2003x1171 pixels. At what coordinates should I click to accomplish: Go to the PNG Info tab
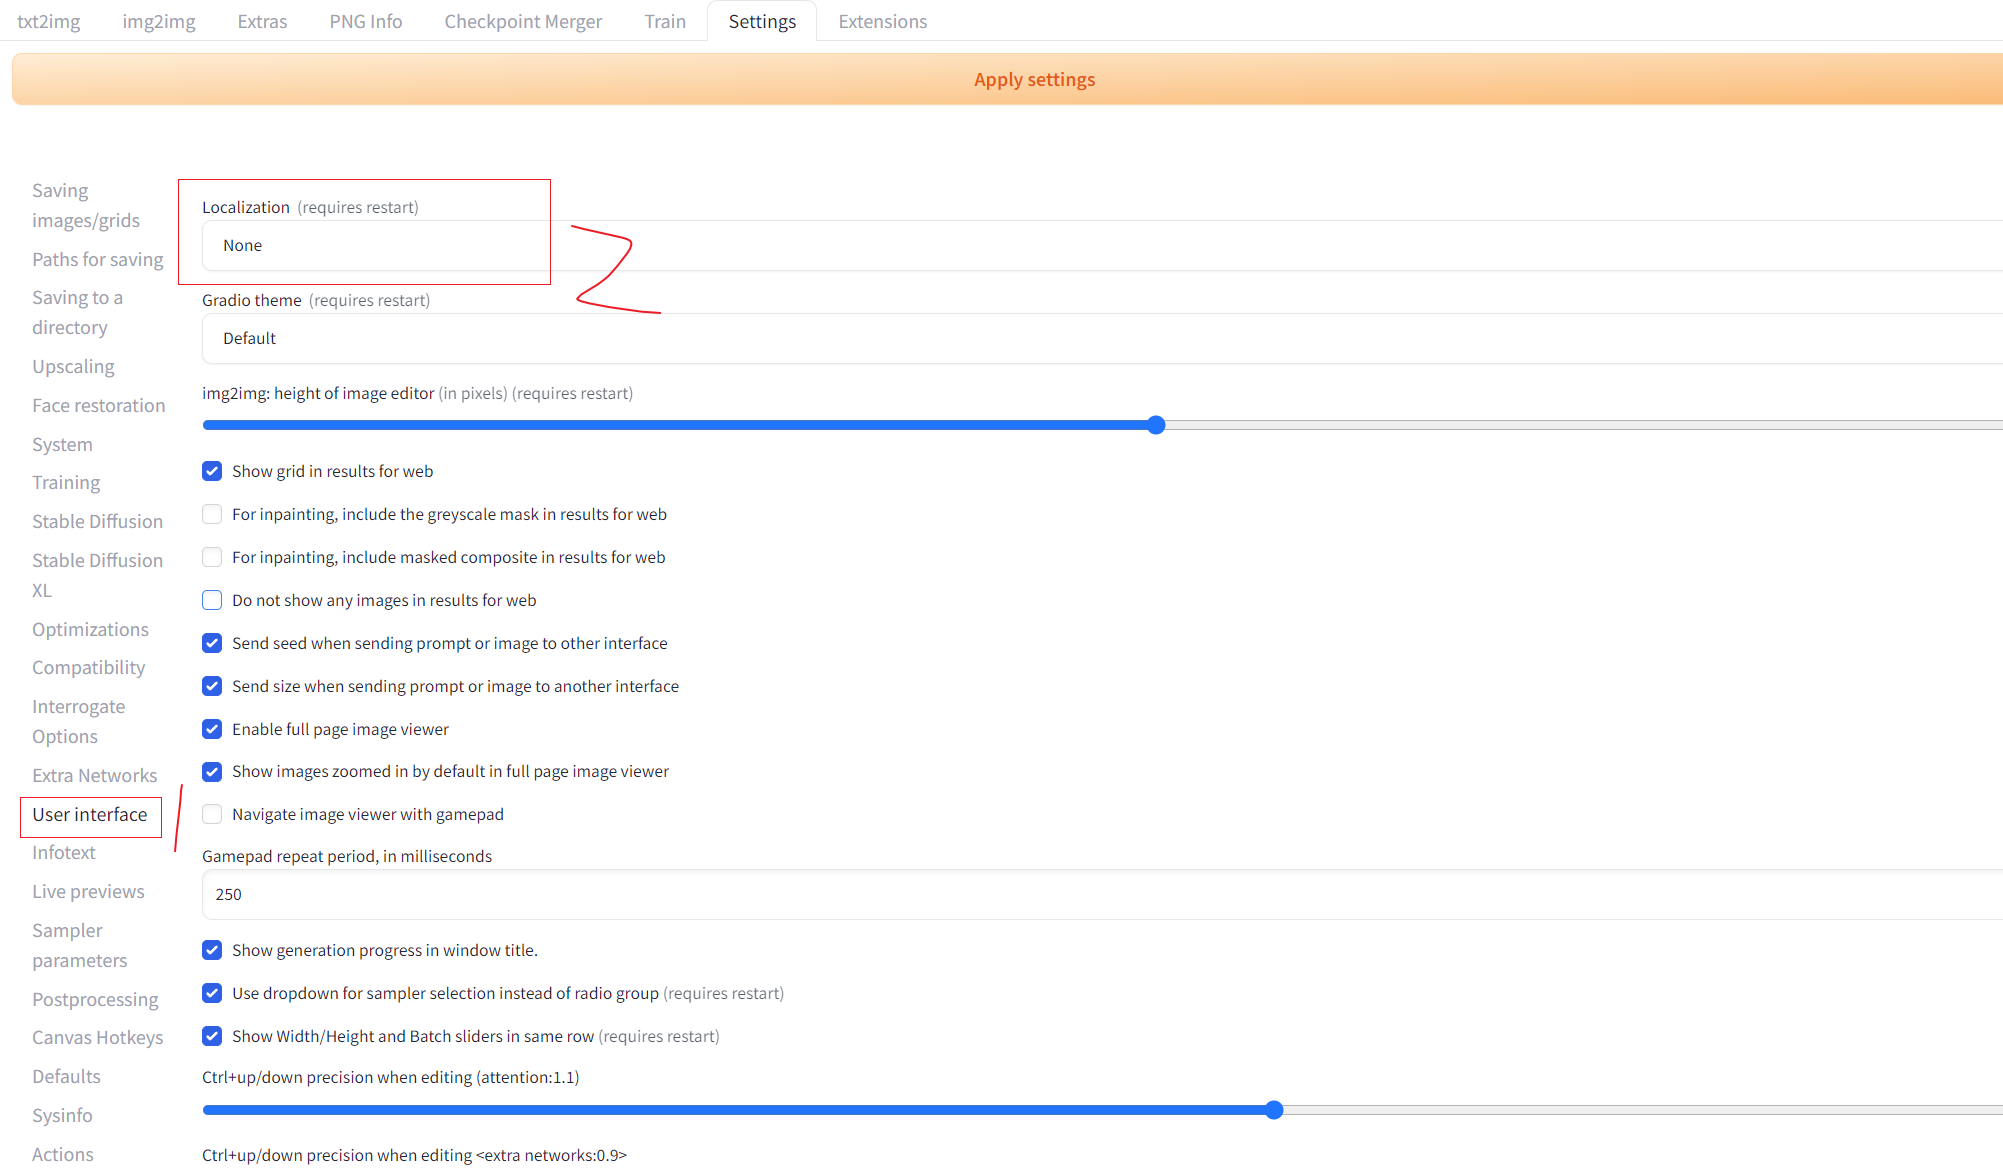(x=366, y=21)
